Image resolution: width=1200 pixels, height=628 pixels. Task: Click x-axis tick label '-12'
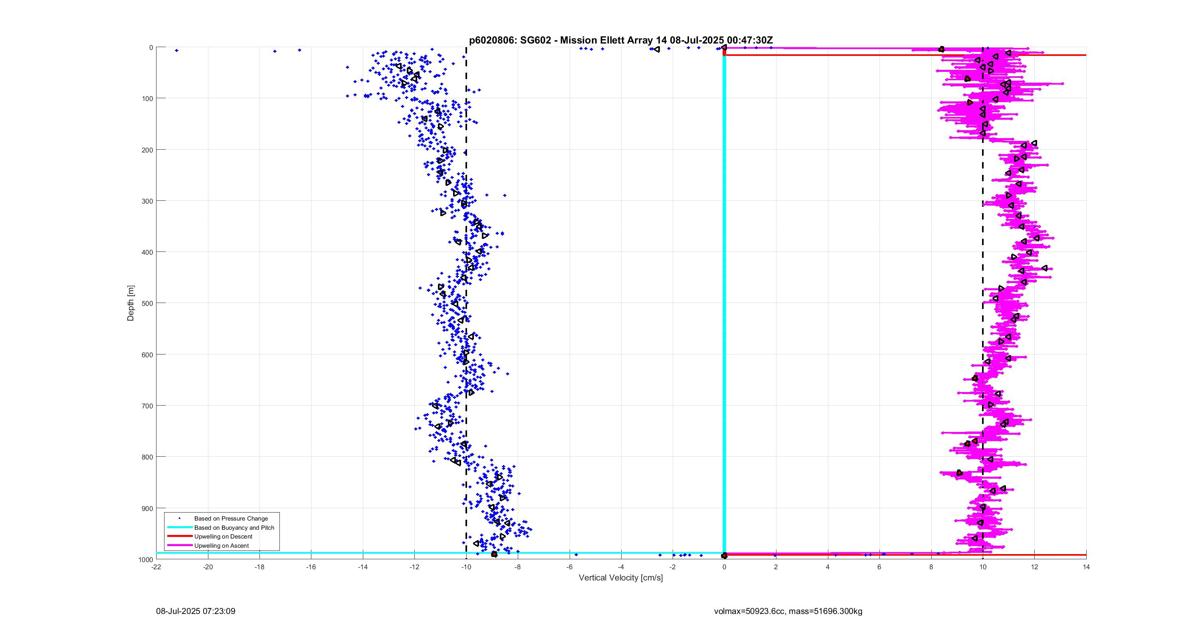(415, 566)
